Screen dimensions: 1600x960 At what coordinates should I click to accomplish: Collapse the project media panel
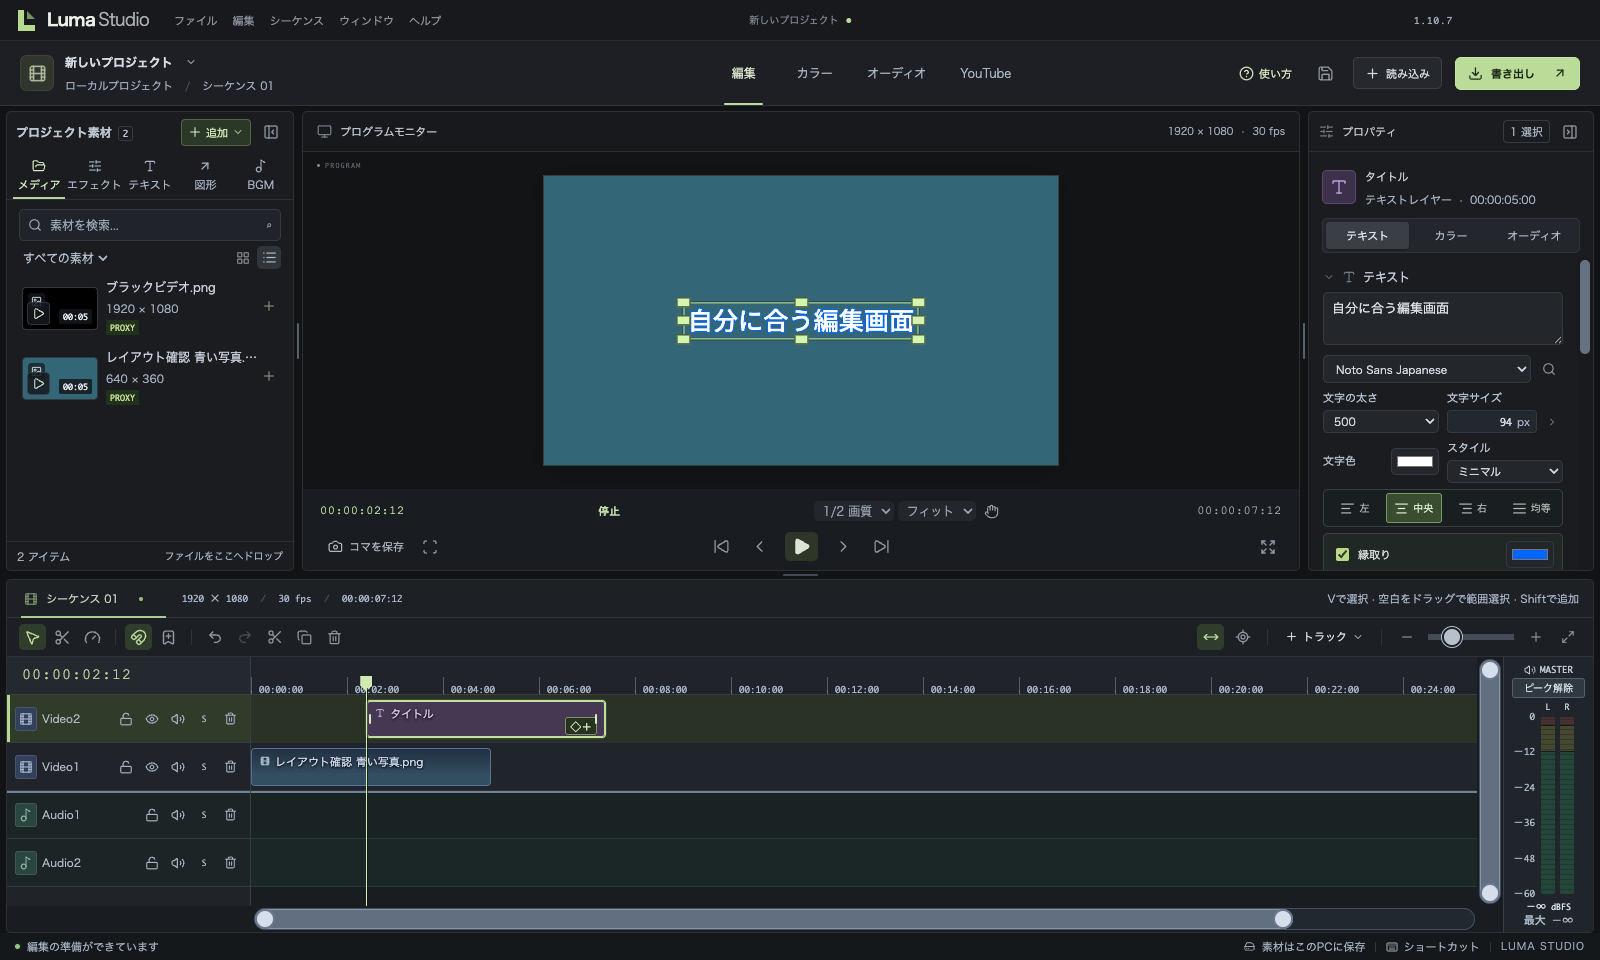point(271,132)
